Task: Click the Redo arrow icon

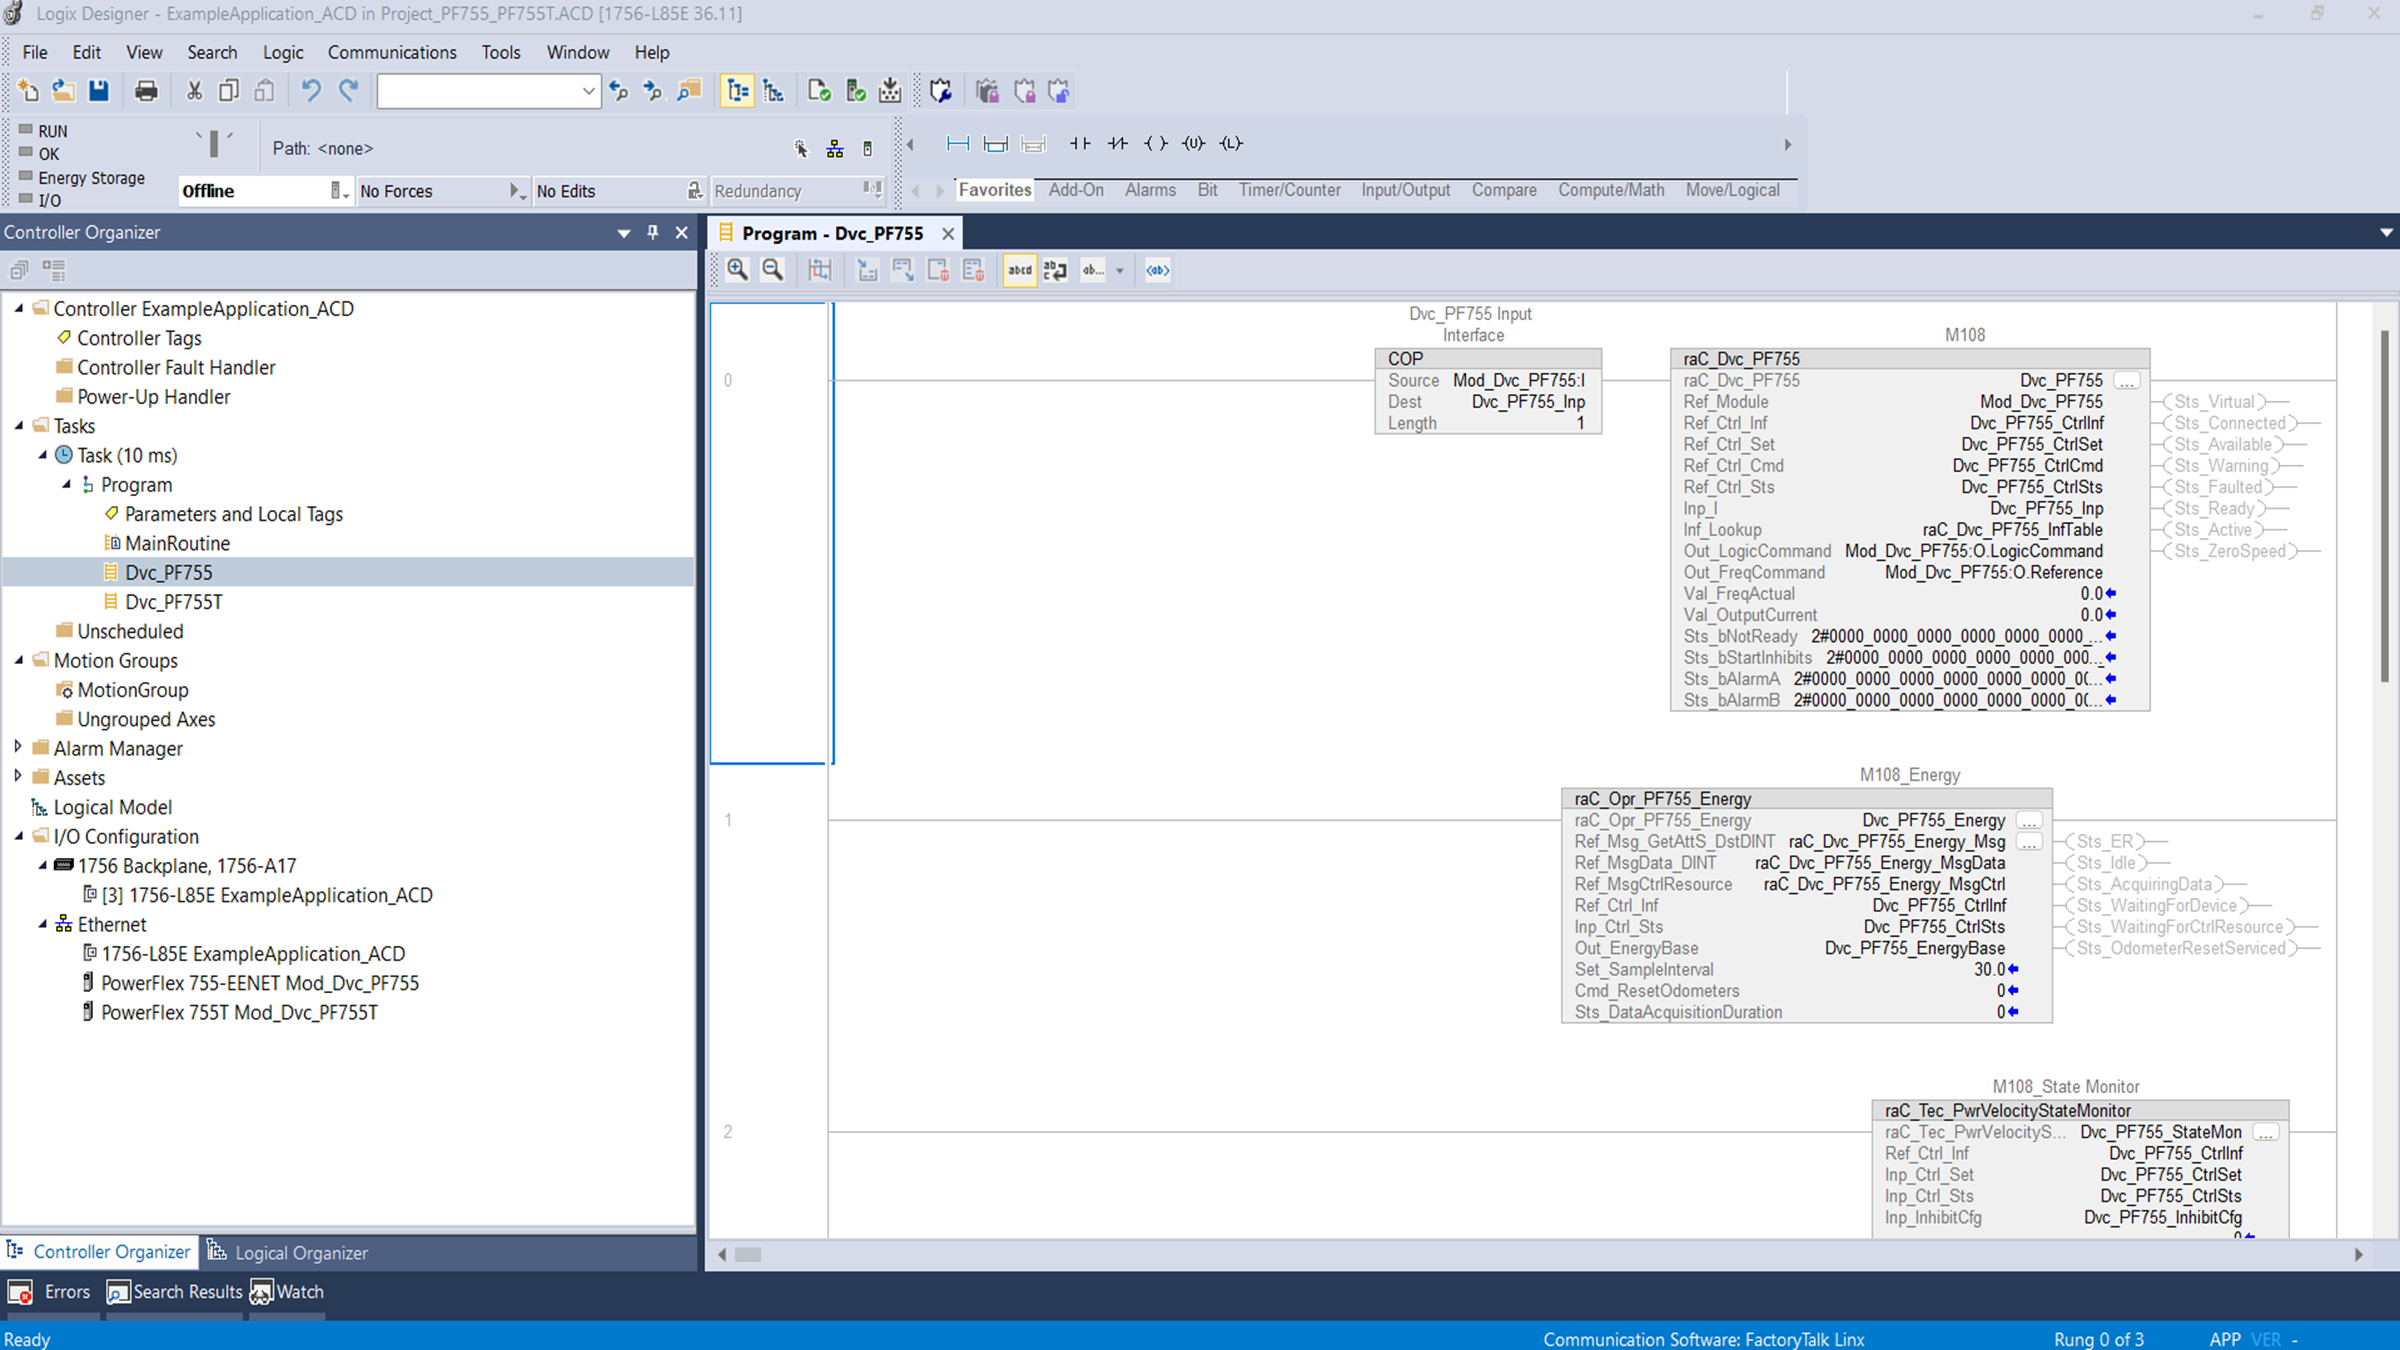Action: (x=347, y=91)
